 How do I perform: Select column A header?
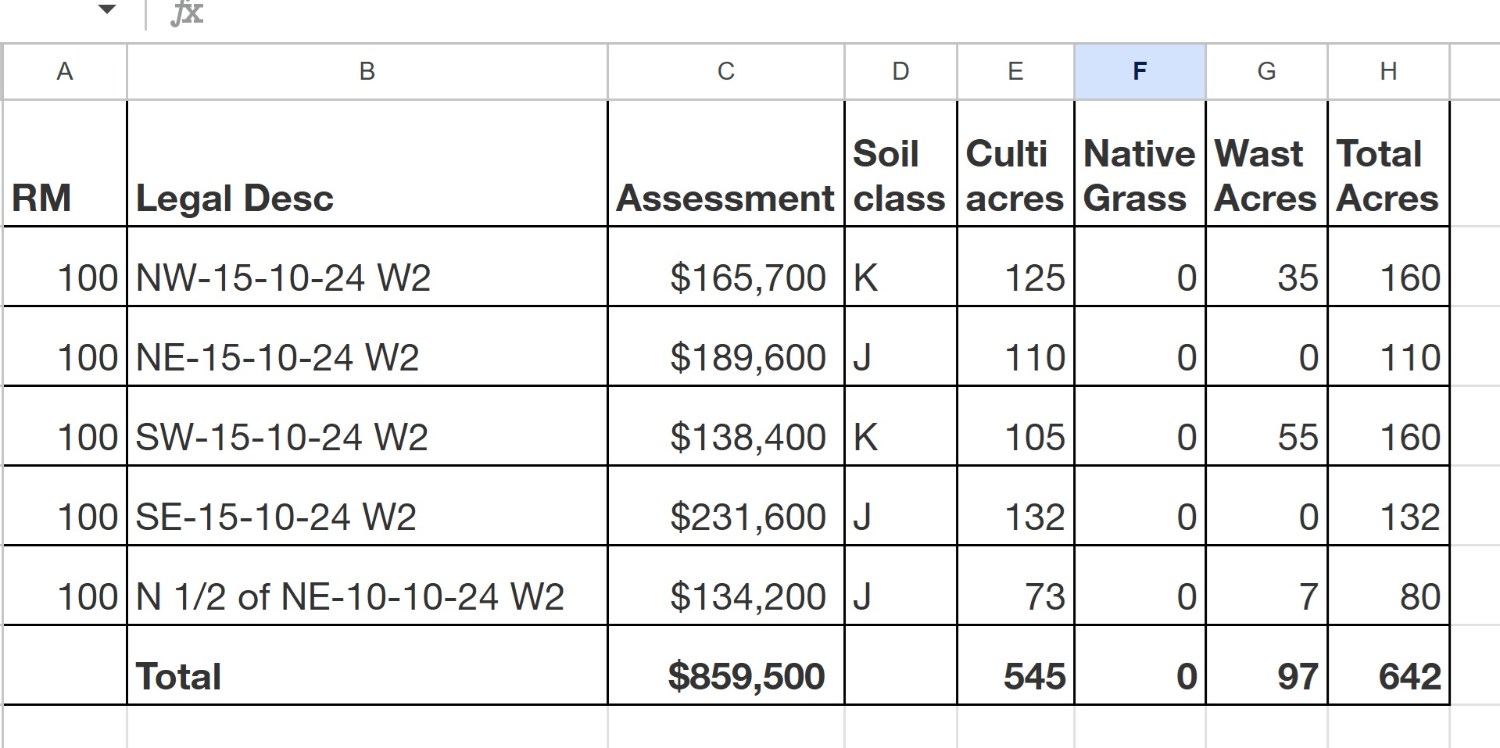click(65, 72)
